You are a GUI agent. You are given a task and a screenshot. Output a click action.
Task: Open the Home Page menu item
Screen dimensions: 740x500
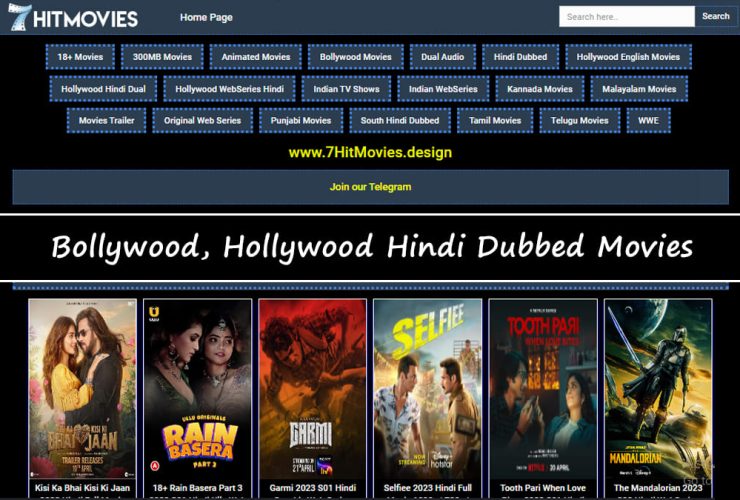(206, 17)
